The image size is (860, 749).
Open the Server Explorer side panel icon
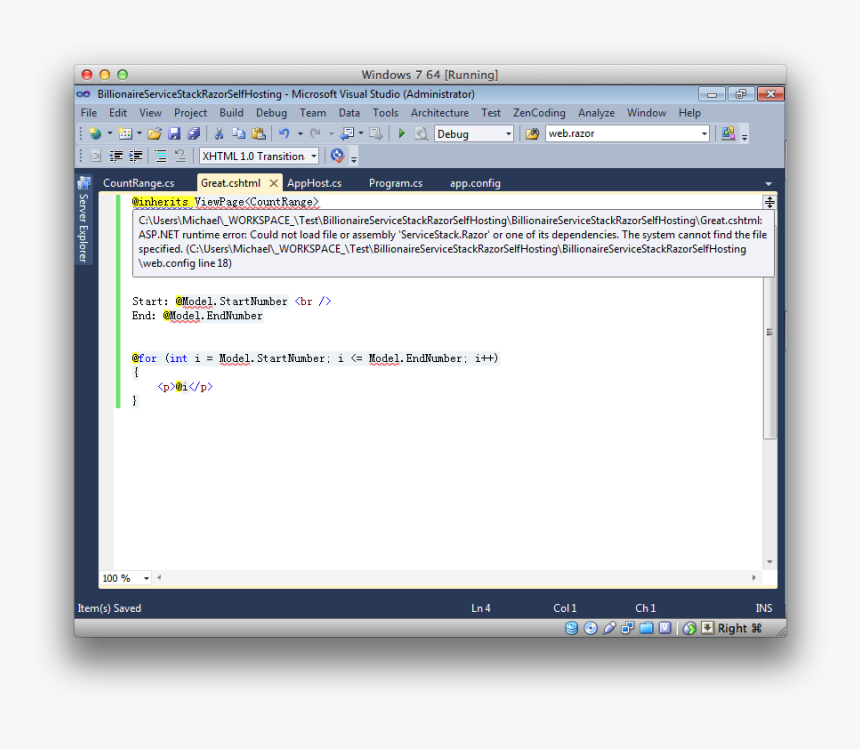tap(84, 183)
